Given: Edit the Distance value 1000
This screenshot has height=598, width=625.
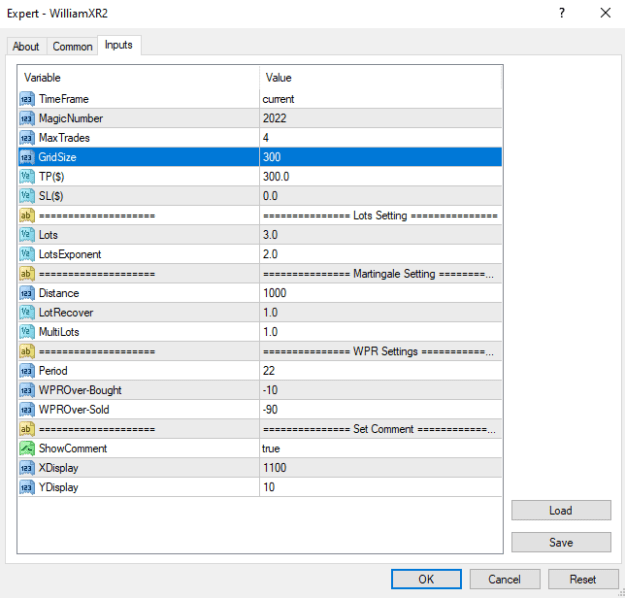Looking at the screenshot, I should pos(381,293).
